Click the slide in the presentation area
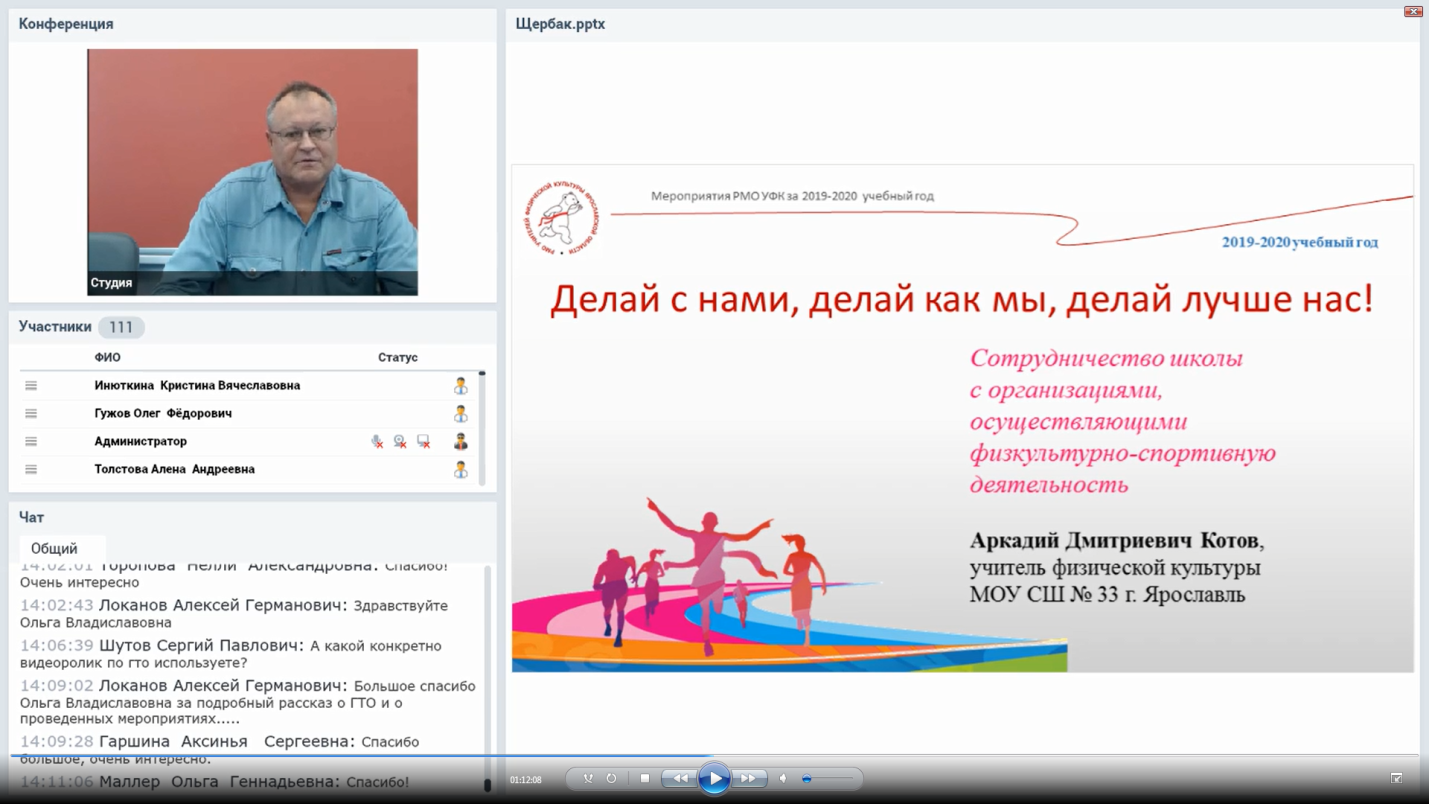This screenshot has width=1429, height=804. tap(962, 418)
